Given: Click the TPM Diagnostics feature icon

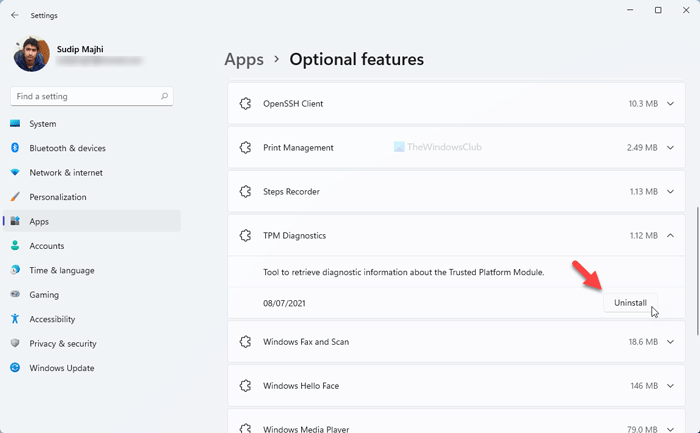Looking at the screenshot, I should pyautogui.click(x=245, y=235).
